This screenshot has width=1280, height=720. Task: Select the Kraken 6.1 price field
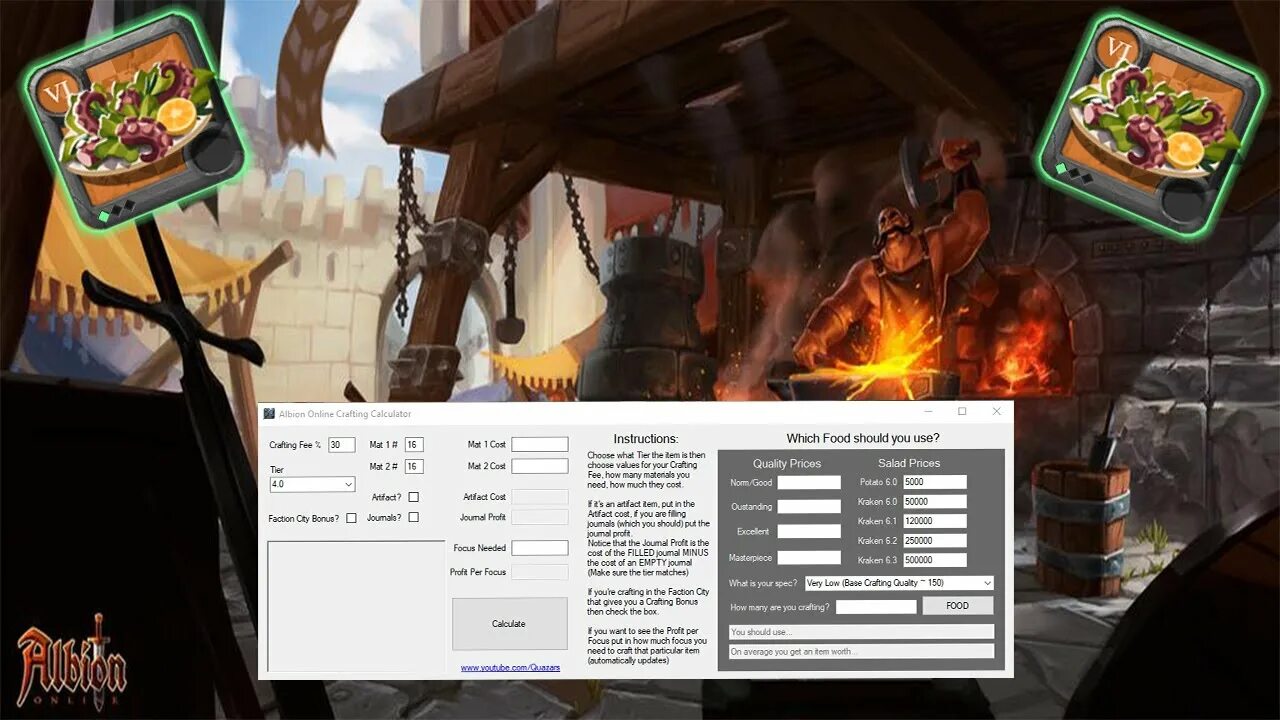935,521
